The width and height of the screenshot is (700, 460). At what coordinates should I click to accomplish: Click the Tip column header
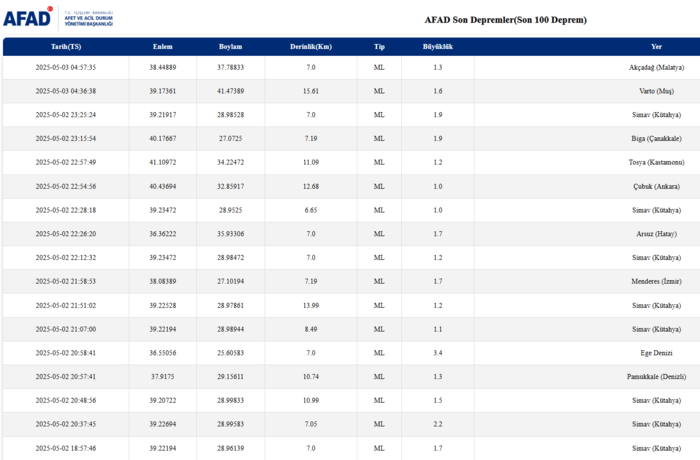pyautogui.click(x=379, y=46)
